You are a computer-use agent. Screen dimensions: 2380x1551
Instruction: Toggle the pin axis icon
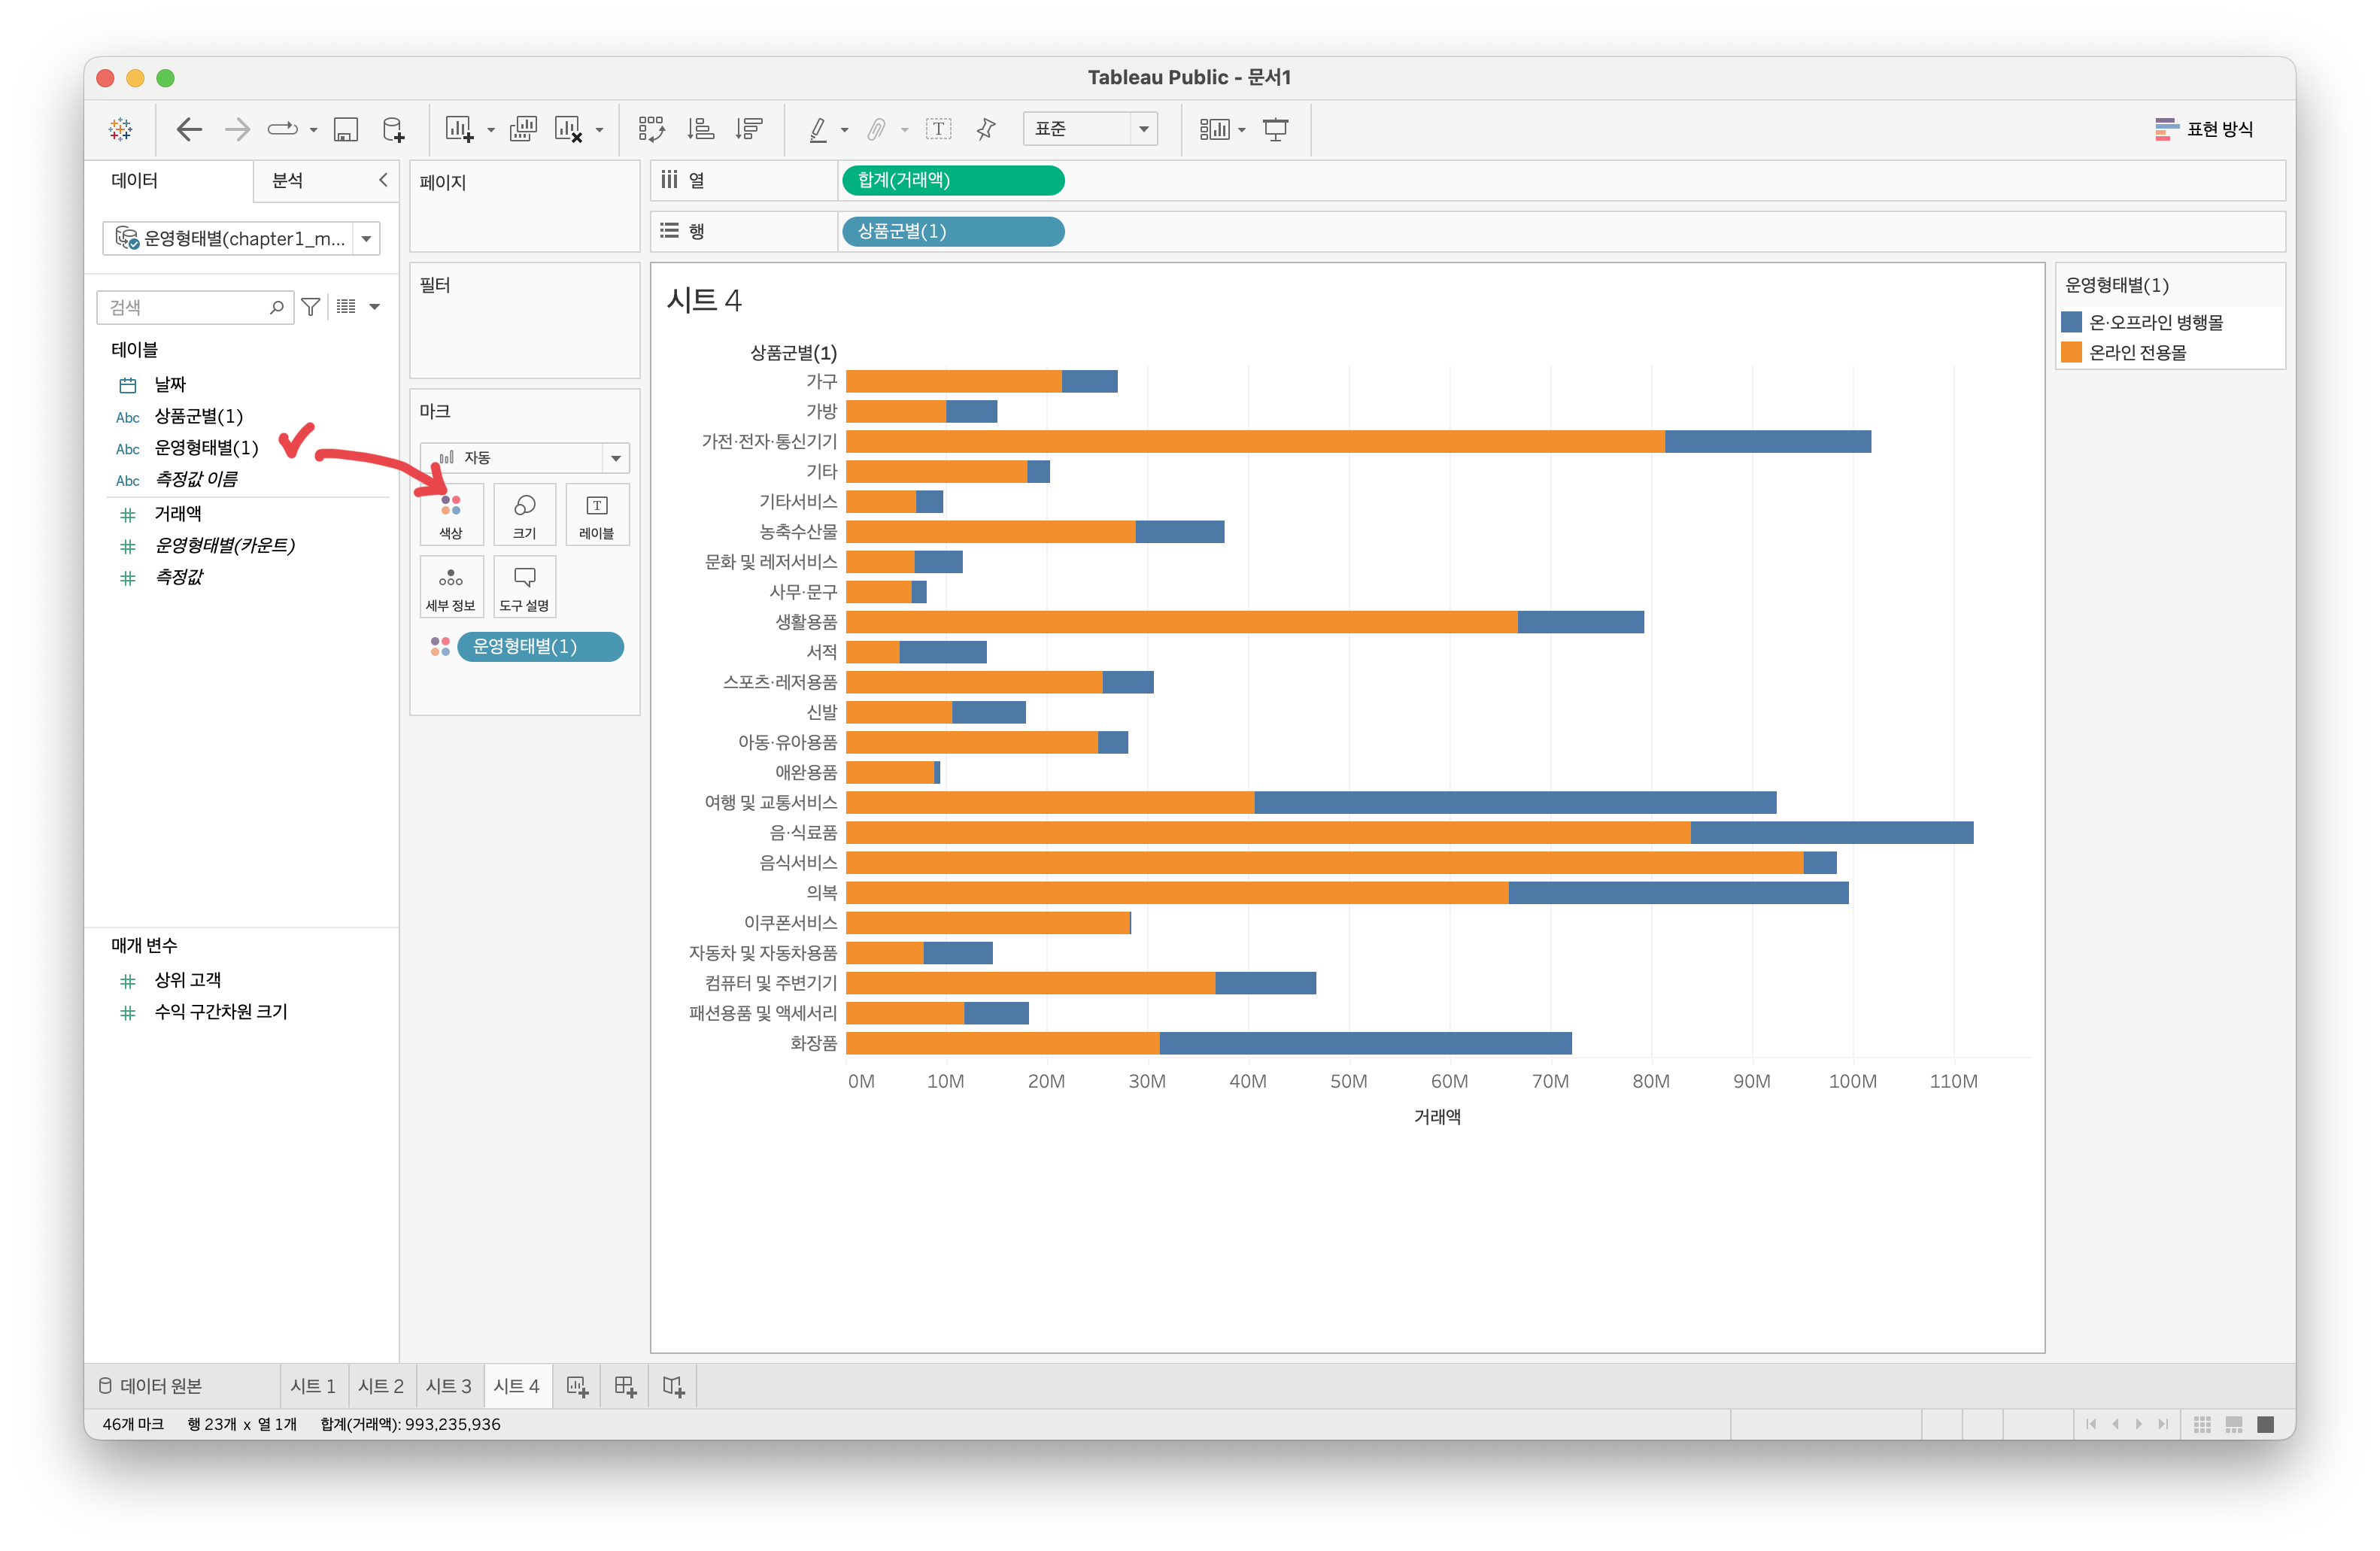986,129
